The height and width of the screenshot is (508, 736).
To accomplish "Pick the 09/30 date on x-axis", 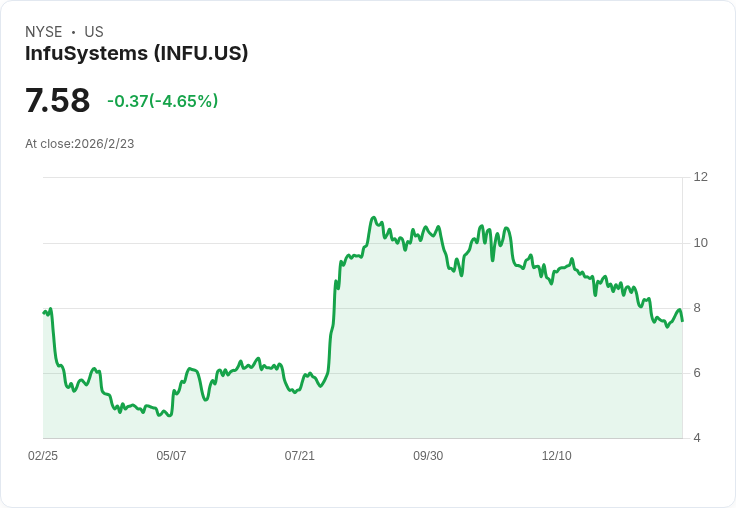I will [428, 456].
